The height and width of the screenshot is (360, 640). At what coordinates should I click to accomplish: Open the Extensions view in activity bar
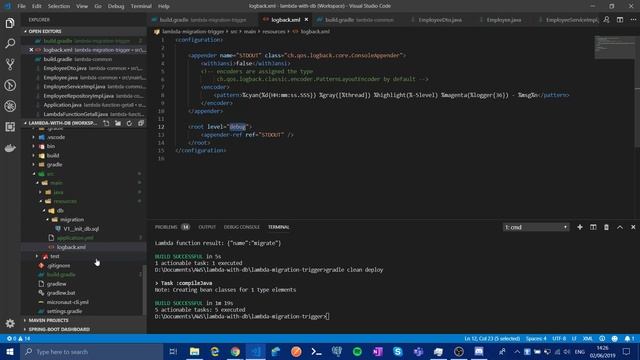pyautogui.click(x=10, y=127)
